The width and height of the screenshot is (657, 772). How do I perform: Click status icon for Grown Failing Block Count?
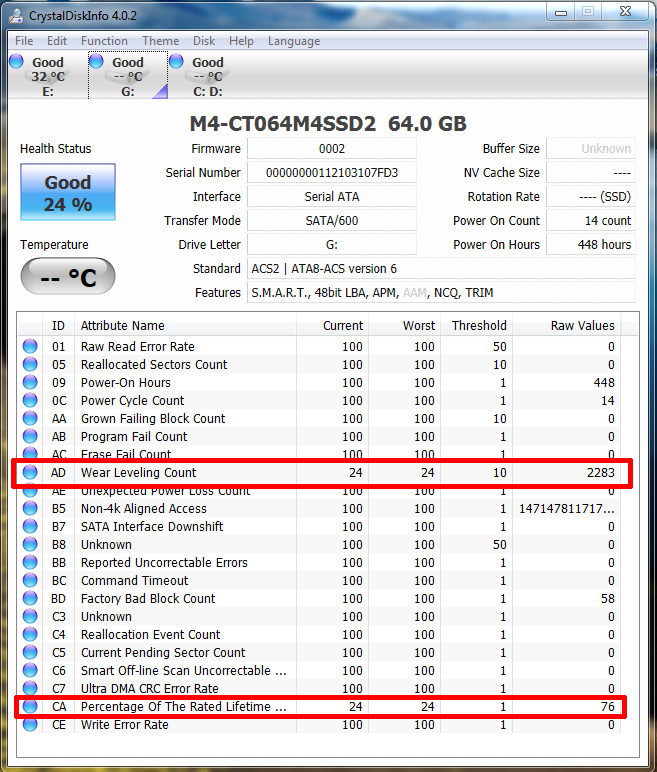pos(30,418)
